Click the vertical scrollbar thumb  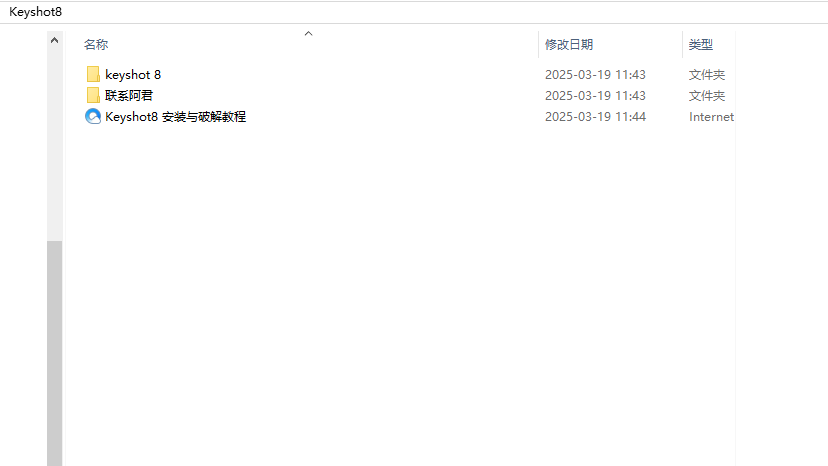(x=54, y=353)
